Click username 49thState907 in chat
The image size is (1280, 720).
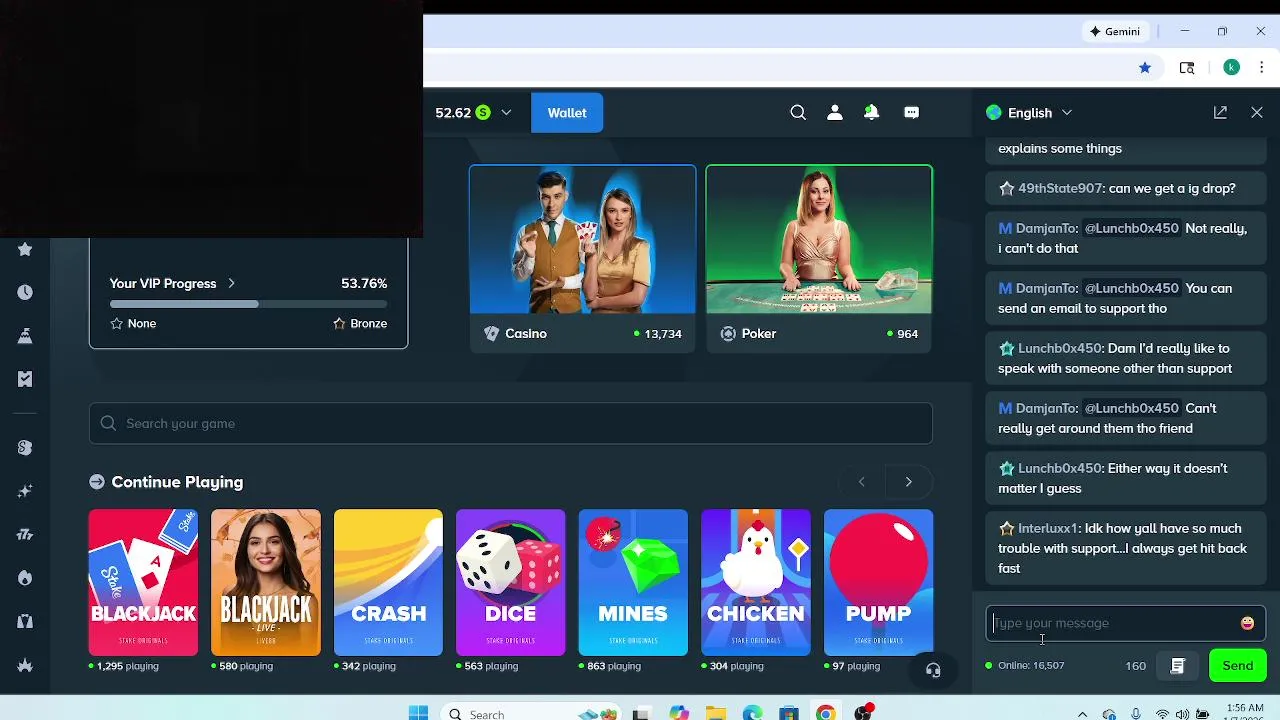(1060, 188)
